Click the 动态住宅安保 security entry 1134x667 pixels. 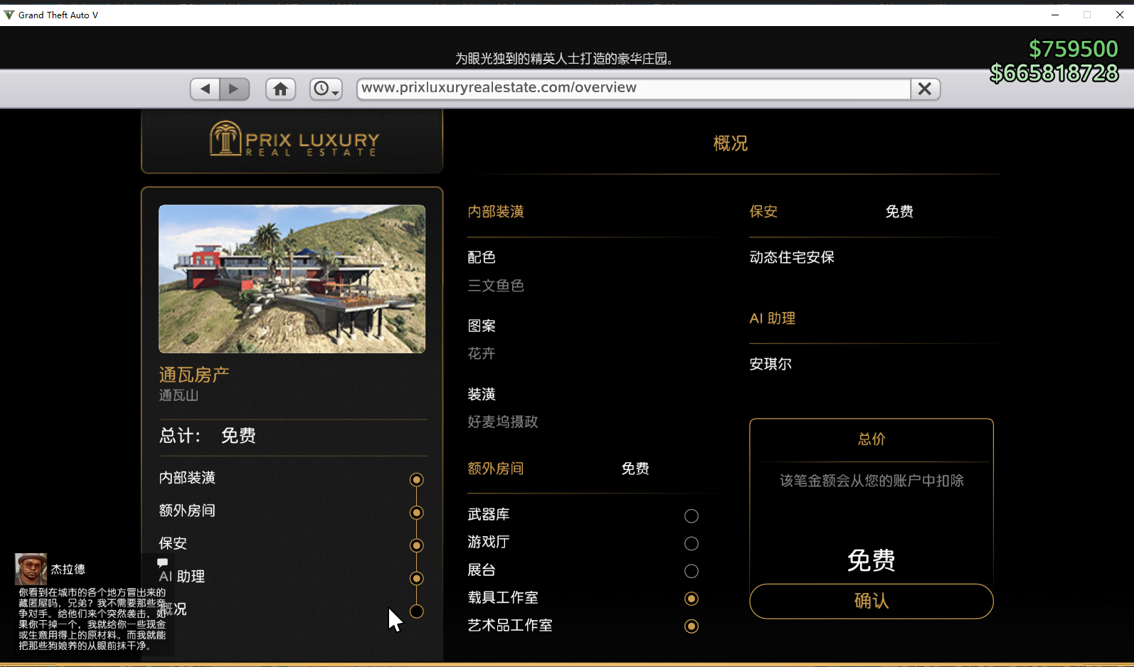tap(792, 257)
